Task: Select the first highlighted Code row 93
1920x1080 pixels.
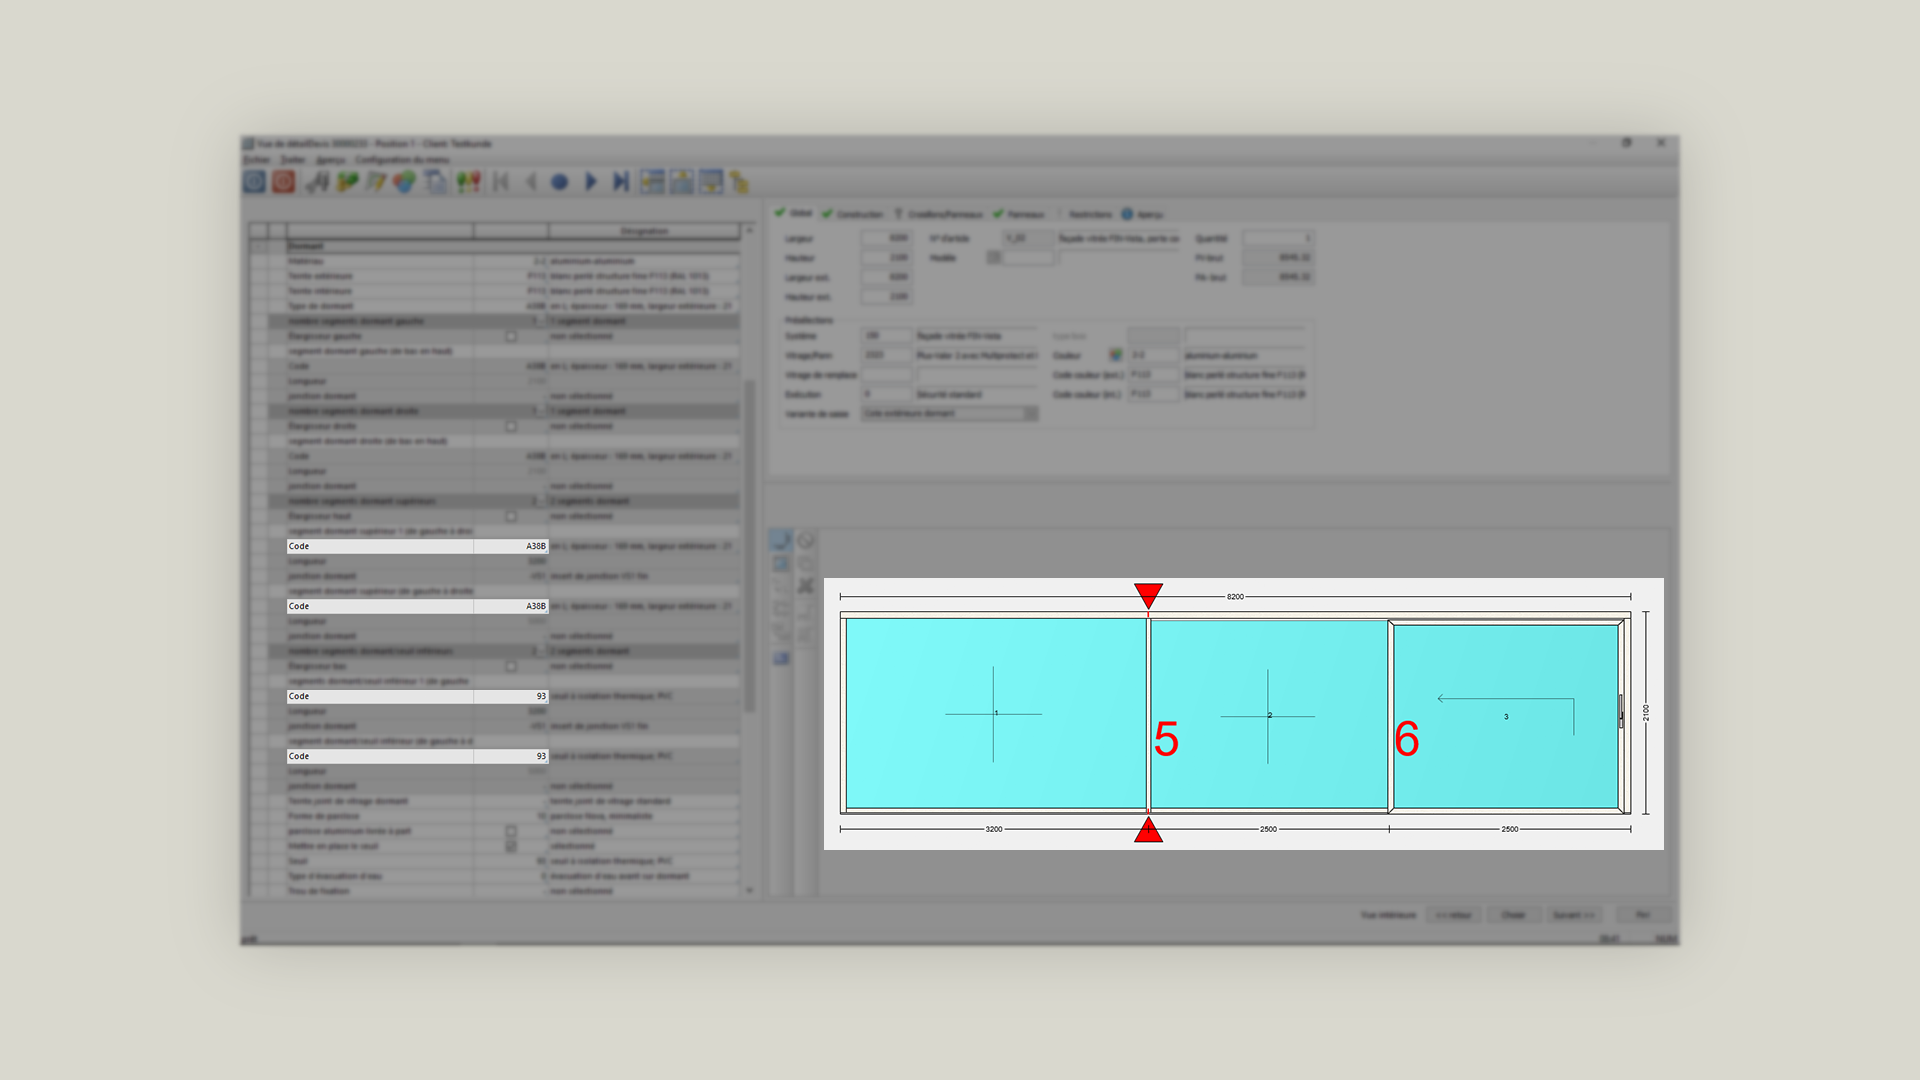Action: tap(417, 696)
